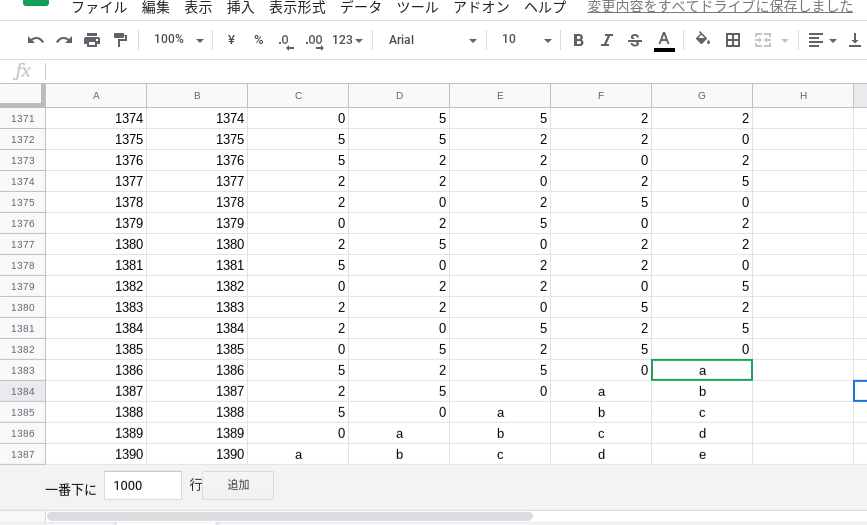This screenshot has height=525, width=867.
Task: Open the horizontal align dropdown
Action: click(822, 40)
